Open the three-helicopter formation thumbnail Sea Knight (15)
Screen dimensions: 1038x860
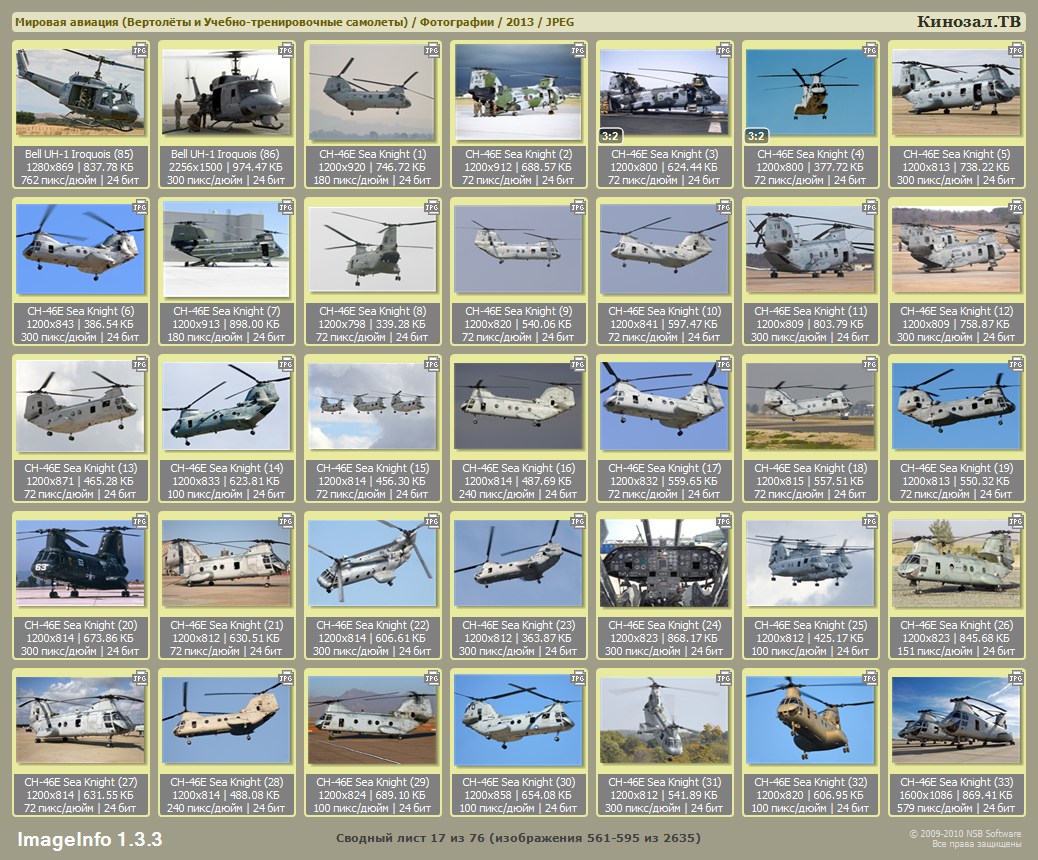click(x=372, y=406)
